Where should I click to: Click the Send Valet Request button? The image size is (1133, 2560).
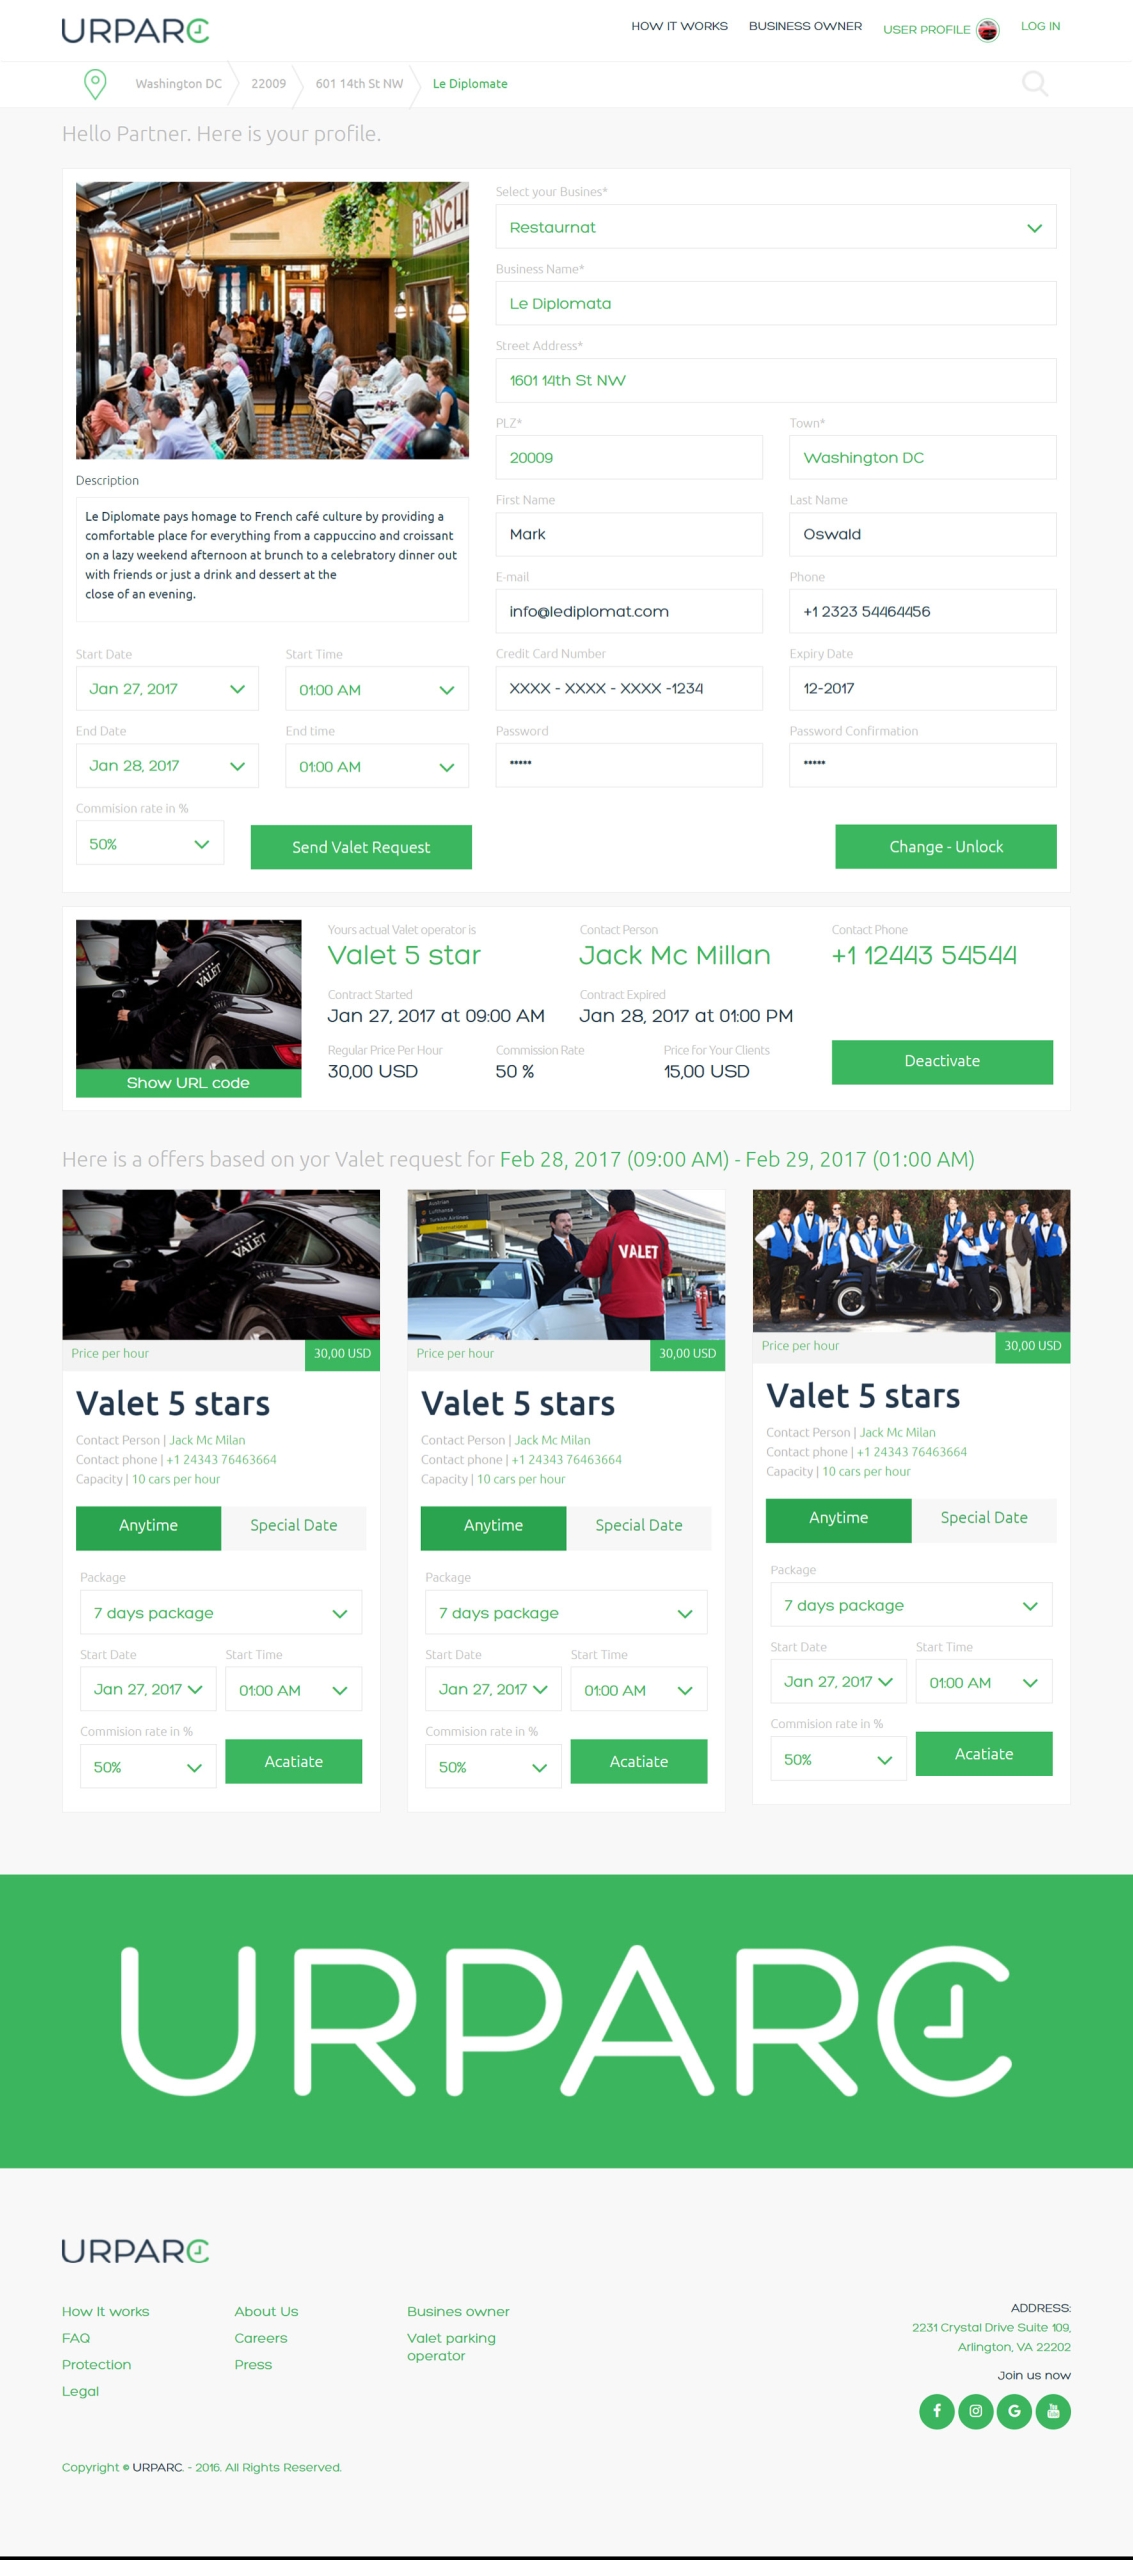[361, 847]
